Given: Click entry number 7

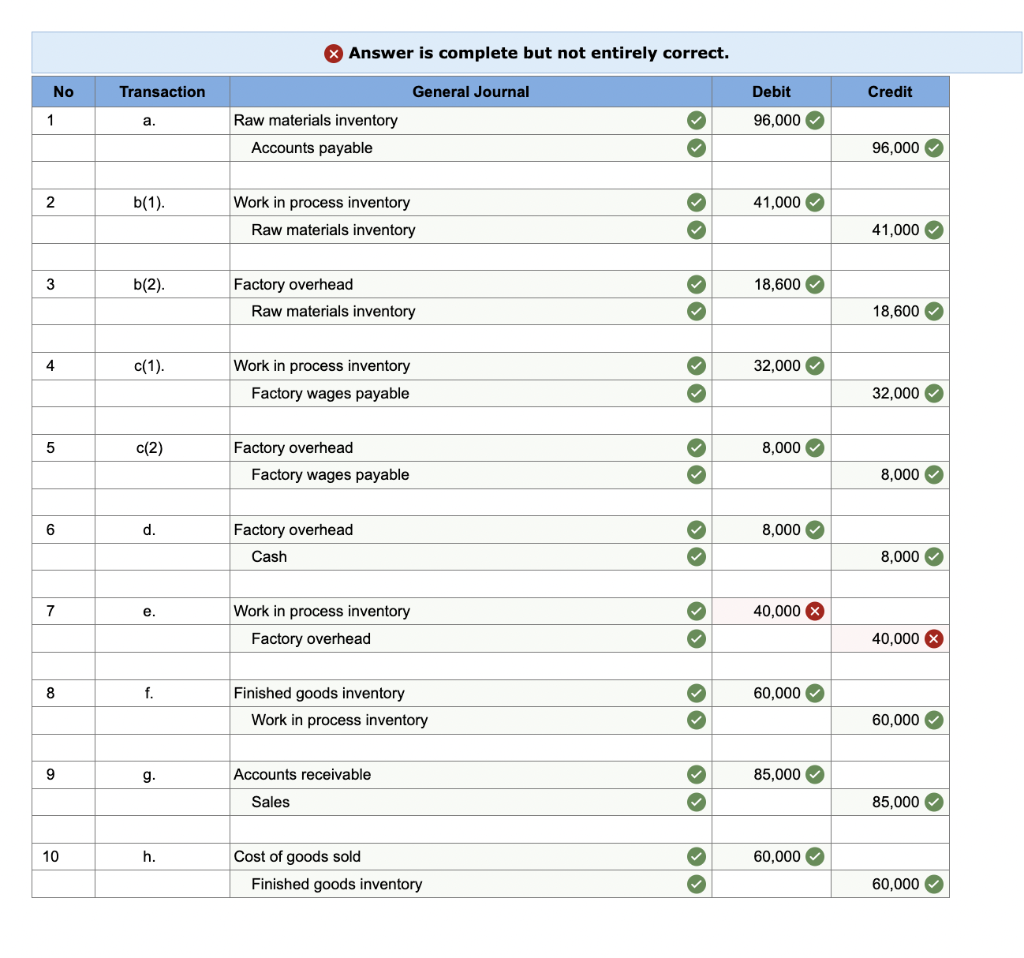Looking at the screenshot, I should [50, 611].
